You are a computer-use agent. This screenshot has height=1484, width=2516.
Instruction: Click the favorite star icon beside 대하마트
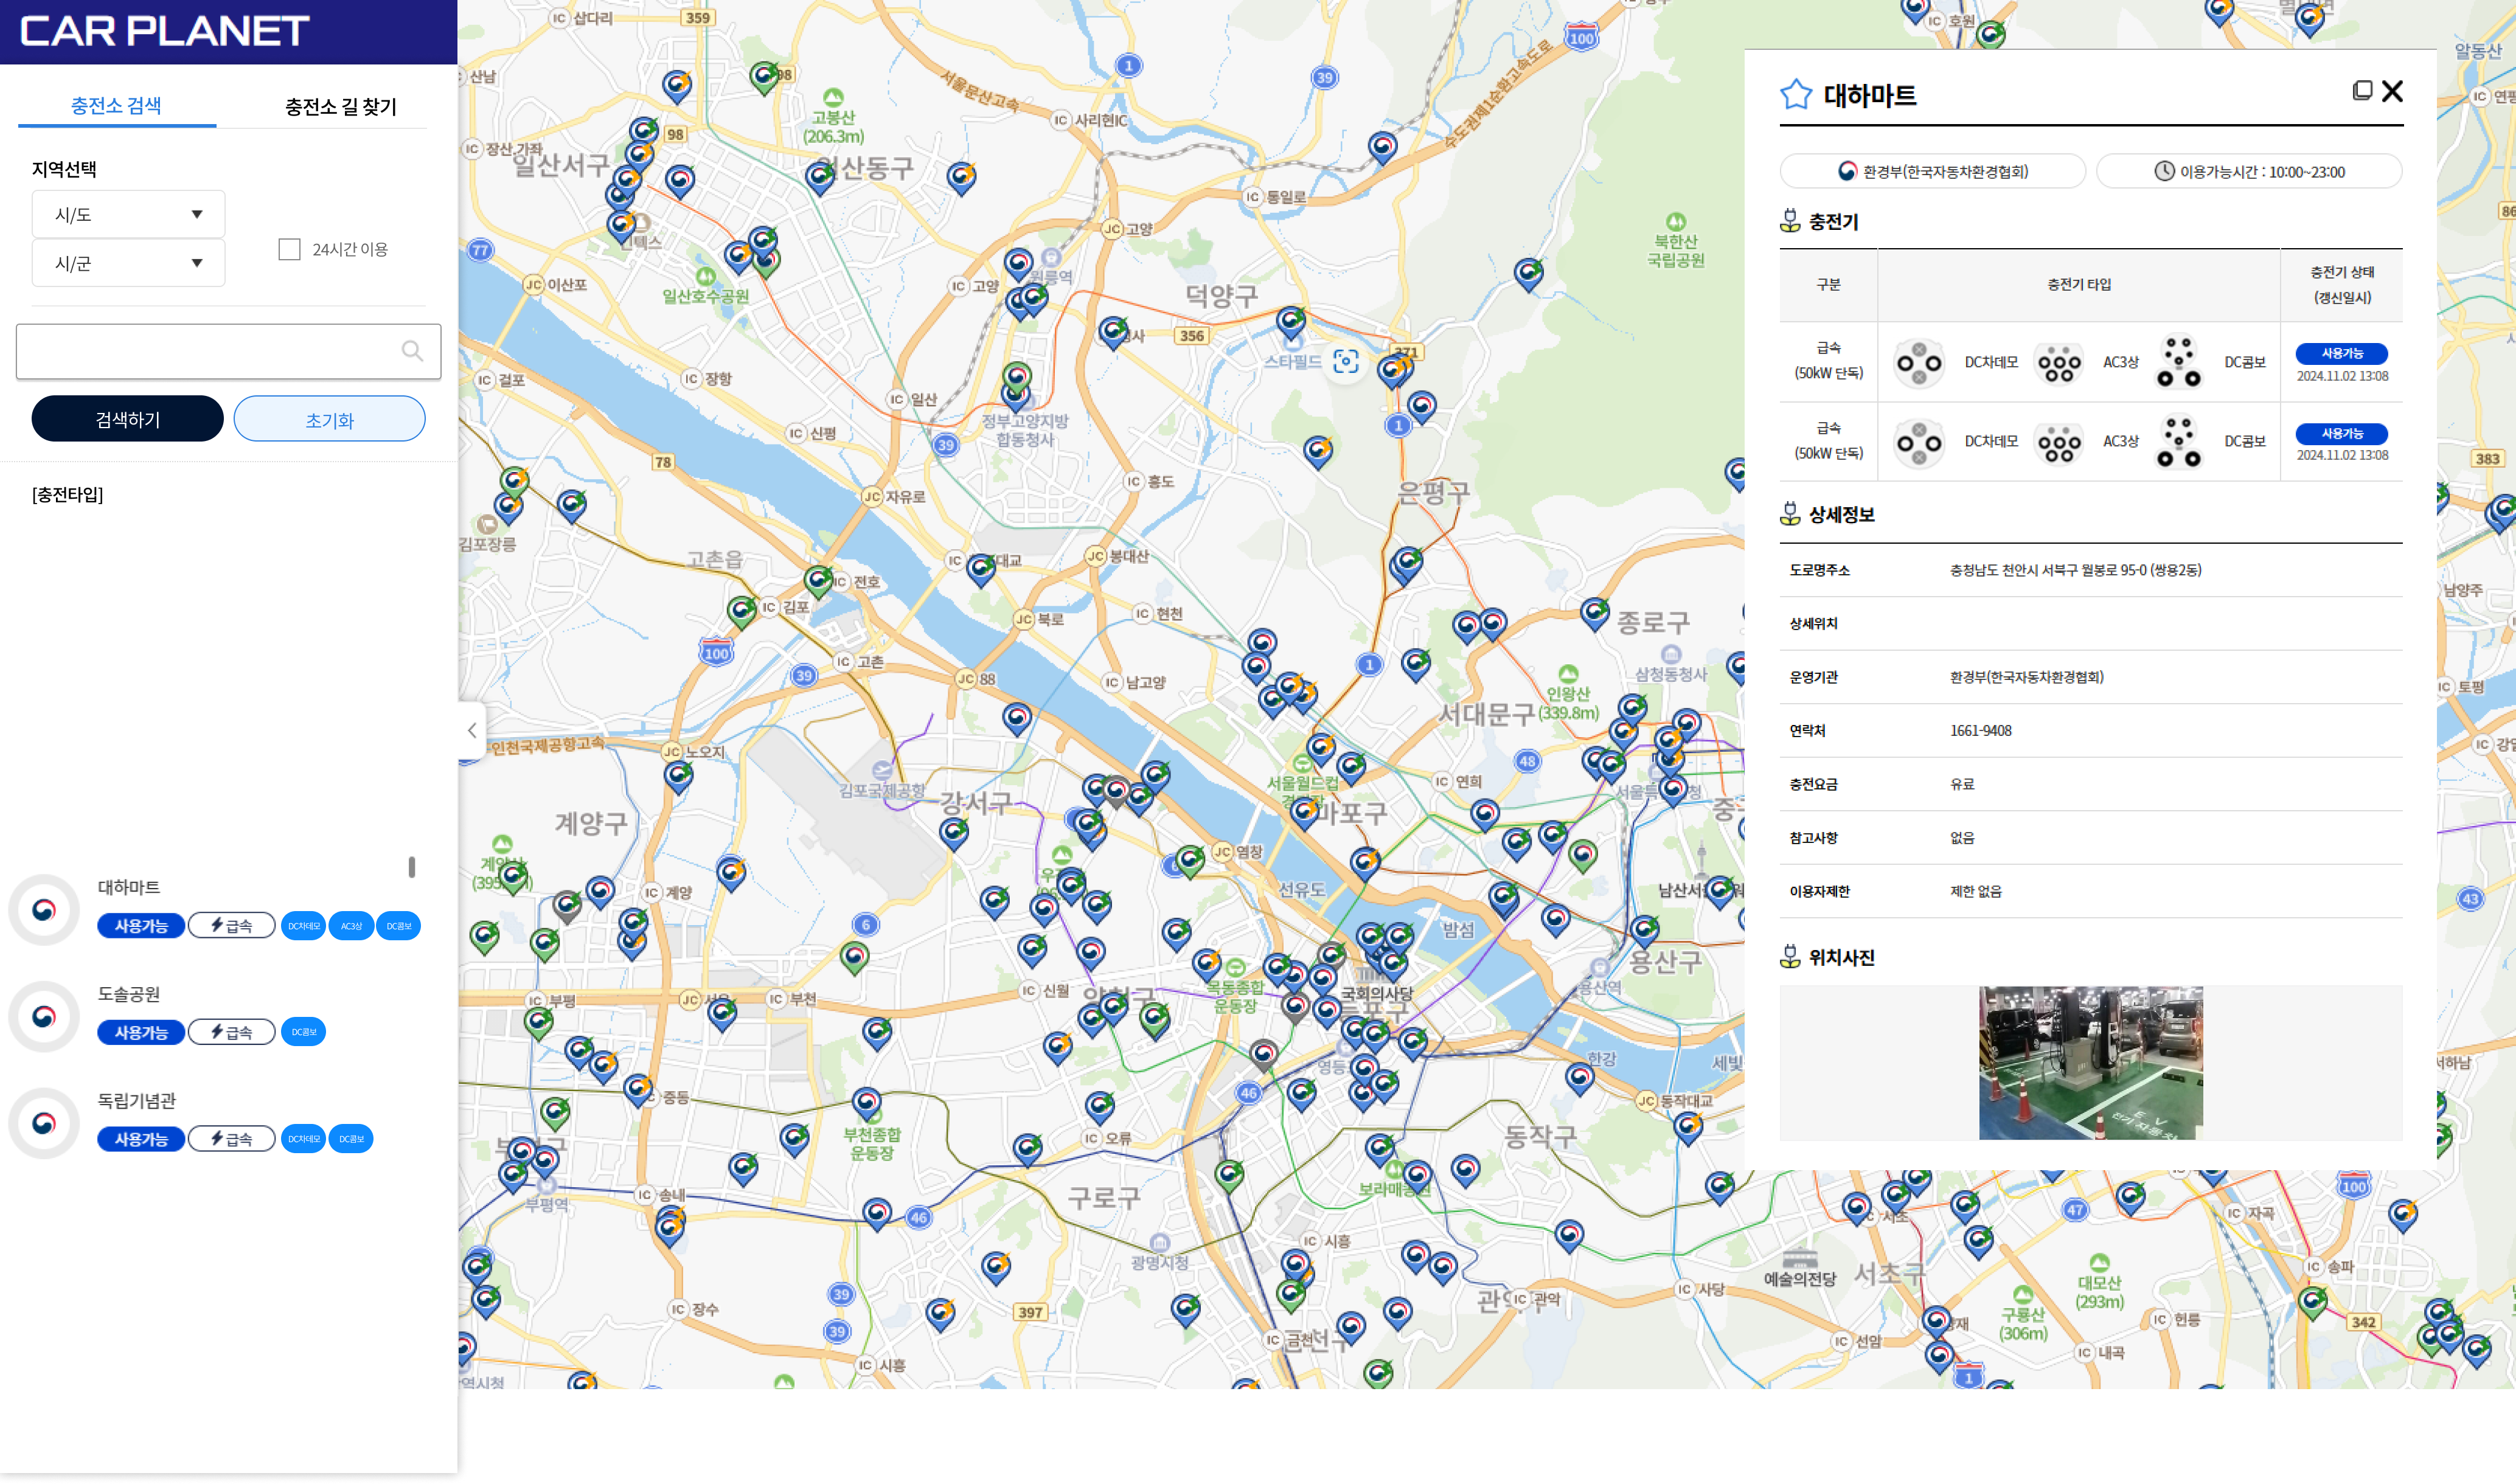click(x=1796, y=95)
